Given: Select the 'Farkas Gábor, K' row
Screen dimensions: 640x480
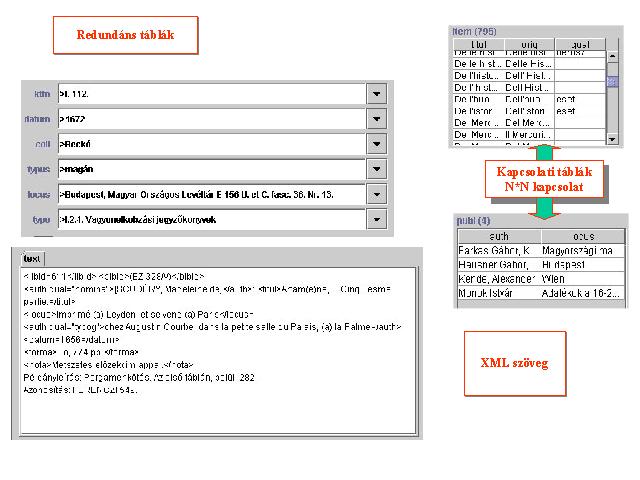Looking at the screenshot, I should pos(541,250).
